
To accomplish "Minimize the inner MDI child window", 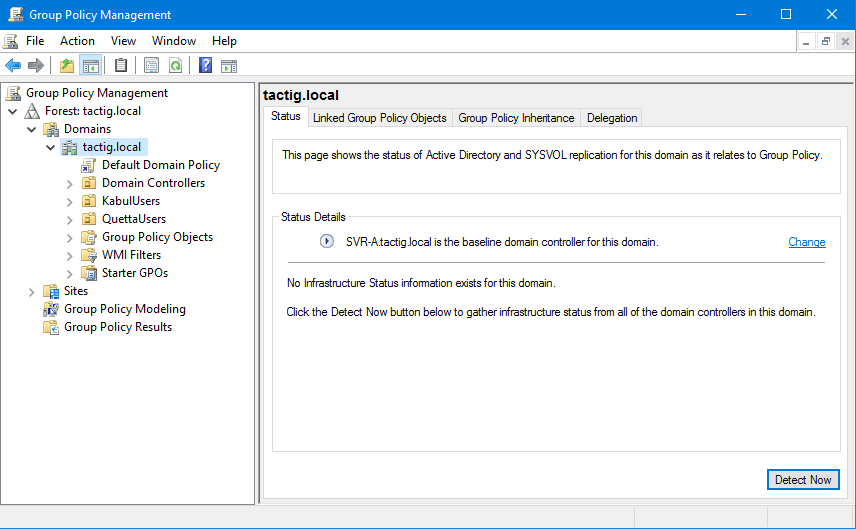I will 806,41.
